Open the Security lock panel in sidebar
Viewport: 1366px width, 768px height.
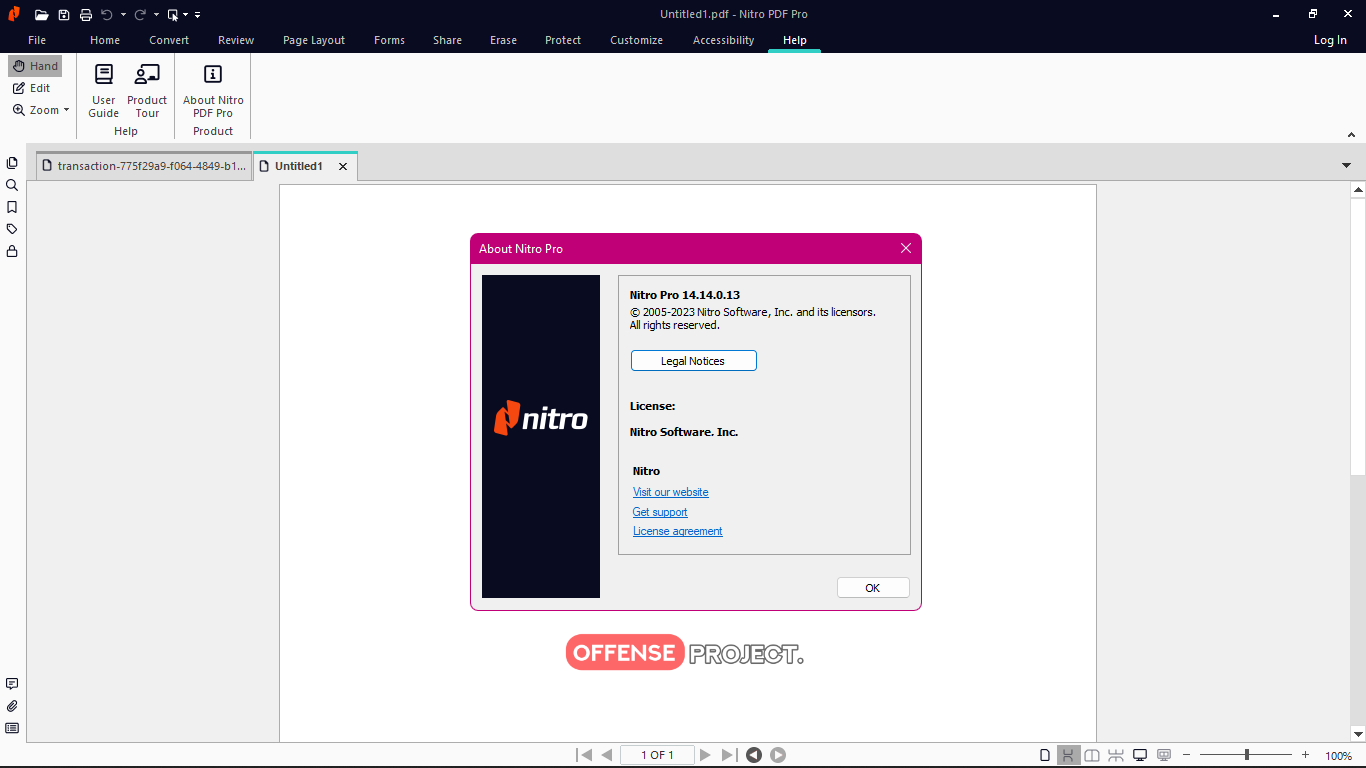pos(12,251)
